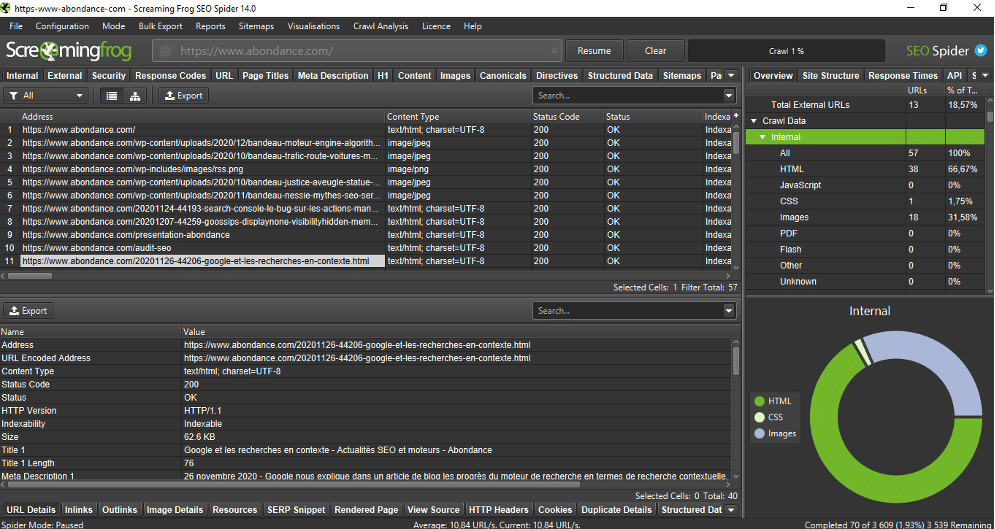Click the globe icon in URL bar
Image resolution: width=995 pixels, height=529 pixels.
pos(166,51)
